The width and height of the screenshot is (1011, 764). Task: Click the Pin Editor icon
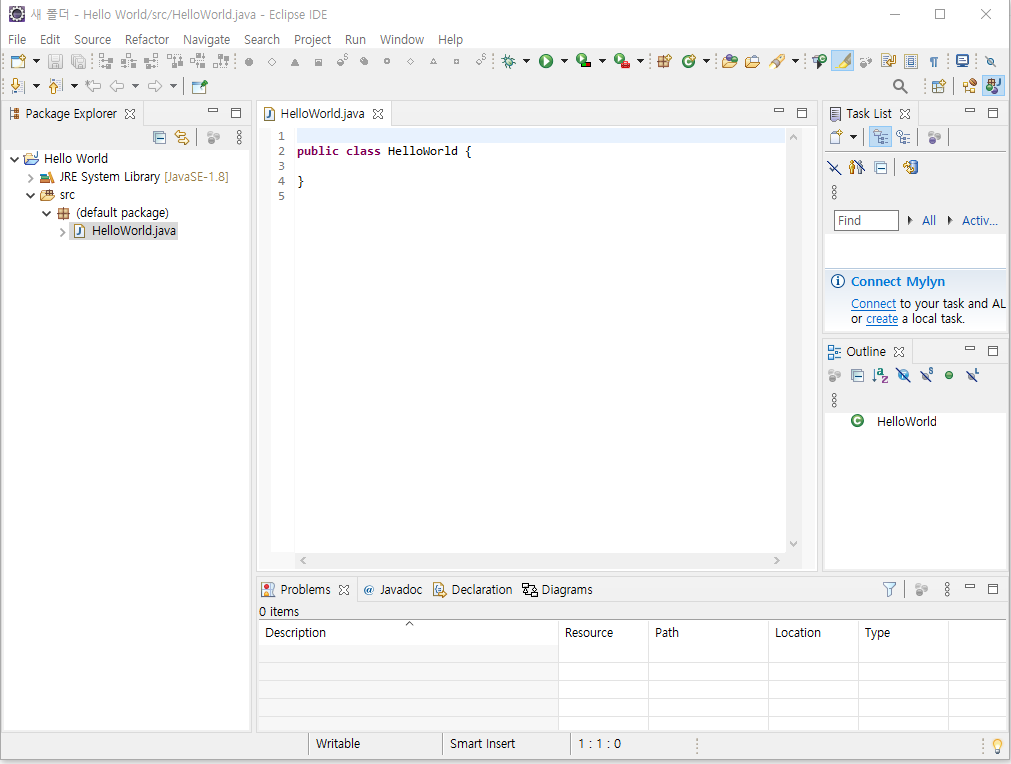(x=200, y=86)
